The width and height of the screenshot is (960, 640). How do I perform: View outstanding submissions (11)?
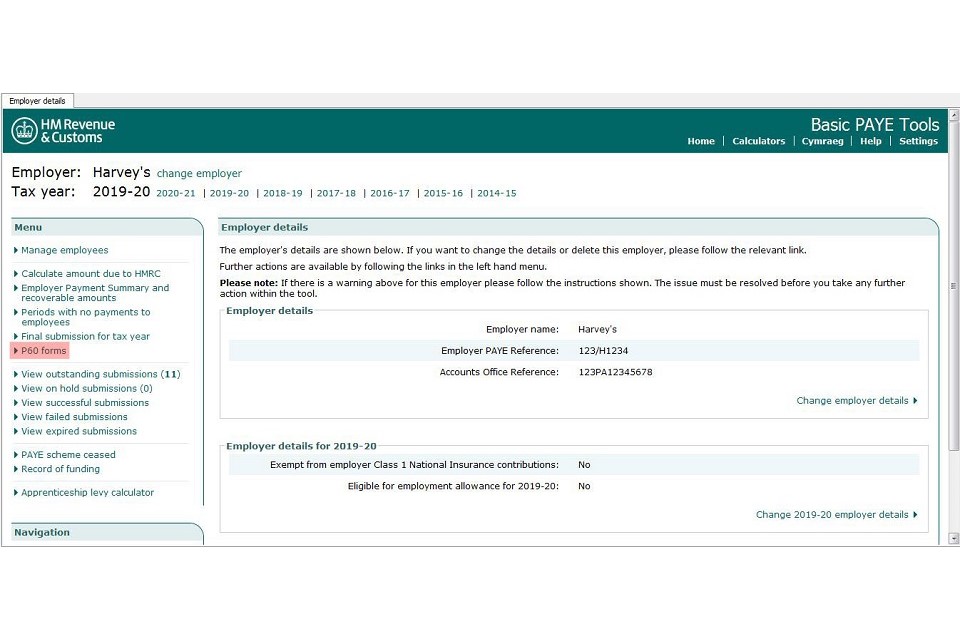pyautogui.click(x=100, y=374)
